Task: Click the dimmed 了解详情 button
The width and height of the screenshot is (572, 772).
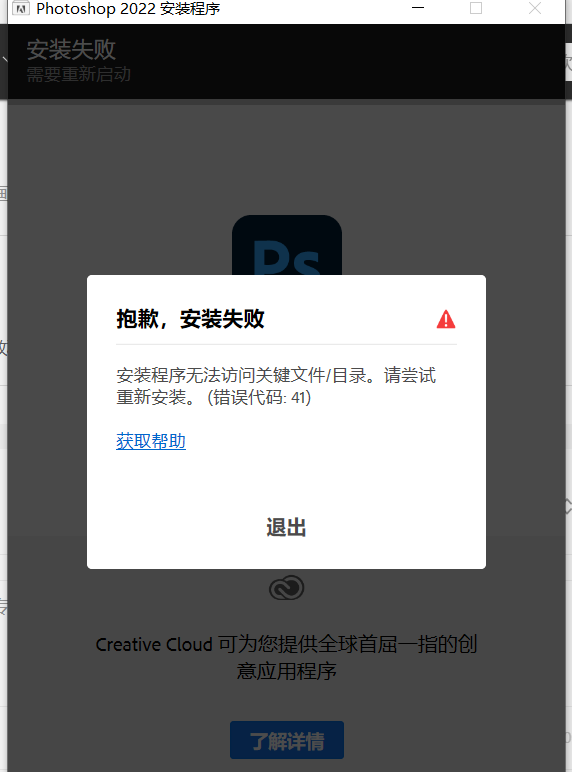Action: (x=286, y=740)
